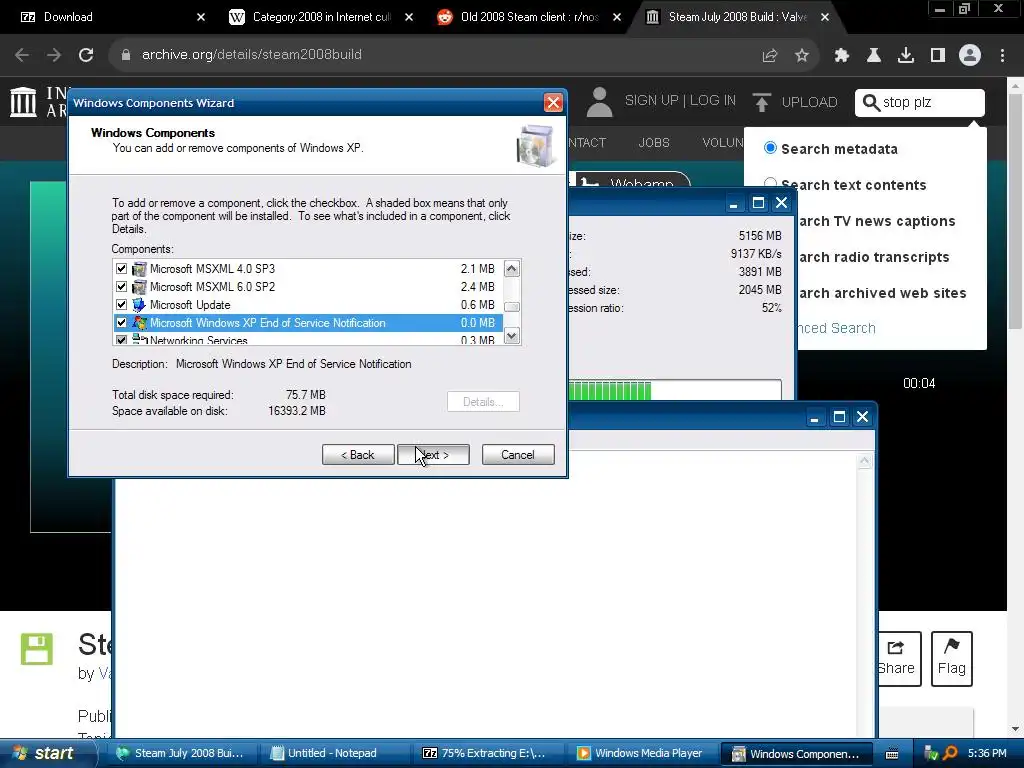The image size is (1024, 768).
Task: Open the downloads icon in Chrome toolbar
Action: 905,56
